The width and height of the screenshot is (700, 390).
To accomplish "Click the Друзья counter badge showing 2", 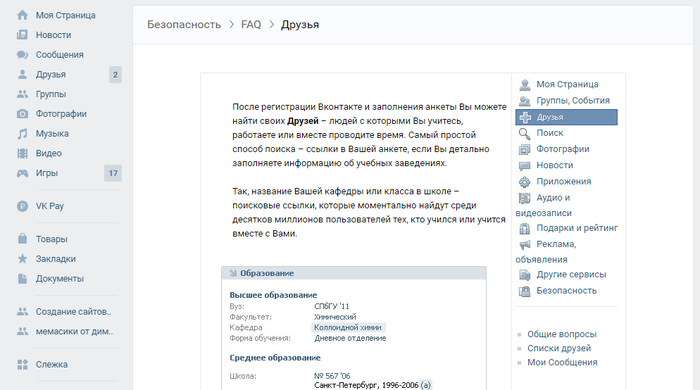I will 115,75.
